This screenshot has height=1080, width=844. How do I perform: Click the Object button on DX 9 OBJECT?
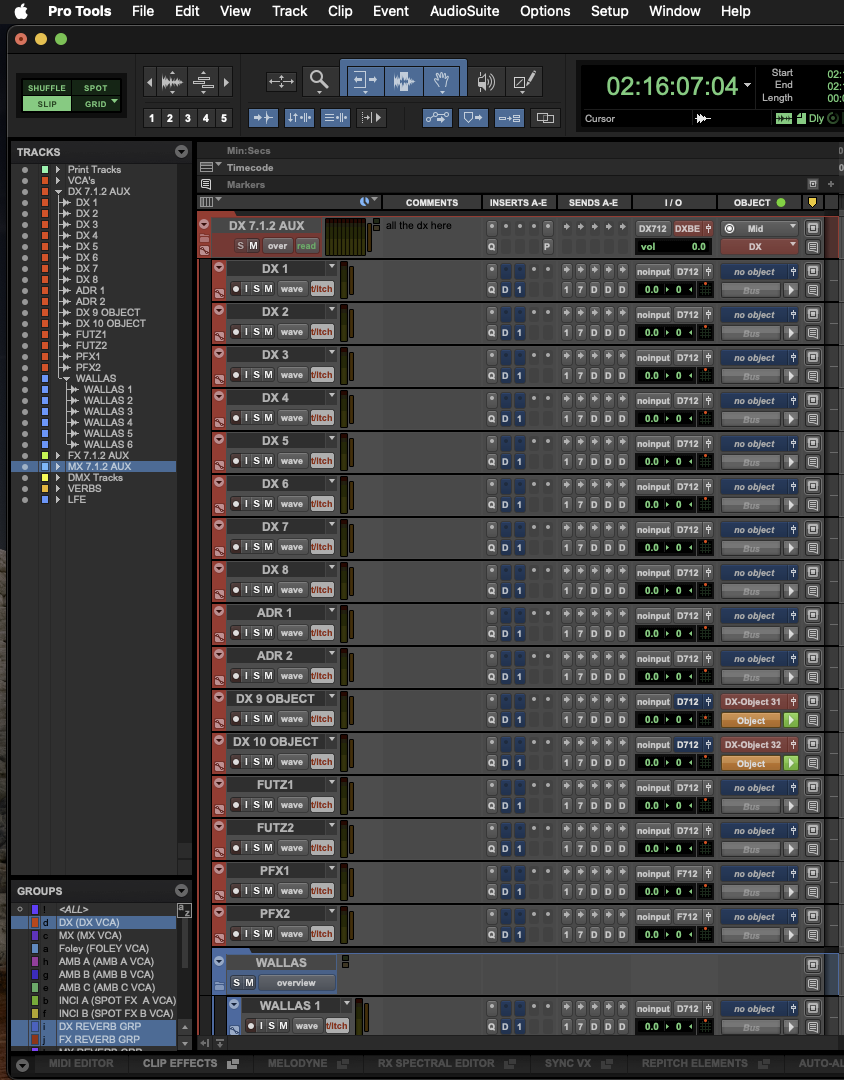click(x=751, y=720)
